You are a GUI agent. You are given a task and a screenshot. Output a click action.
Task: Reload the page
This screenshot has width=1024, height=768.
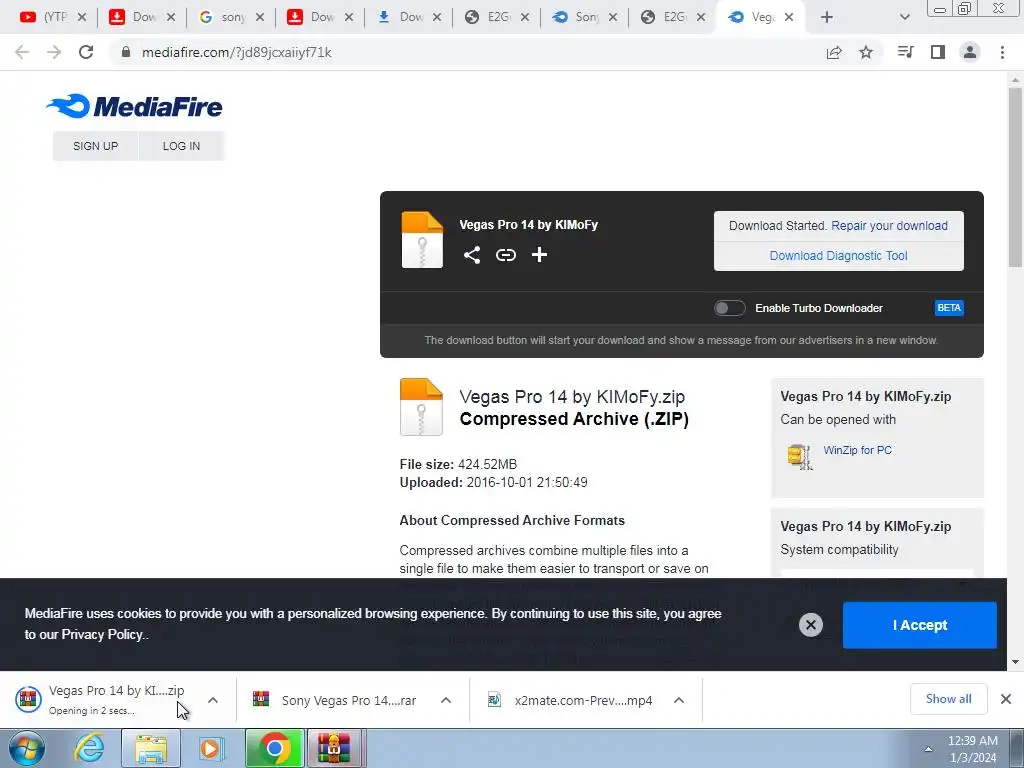click(x=86, y=52)
